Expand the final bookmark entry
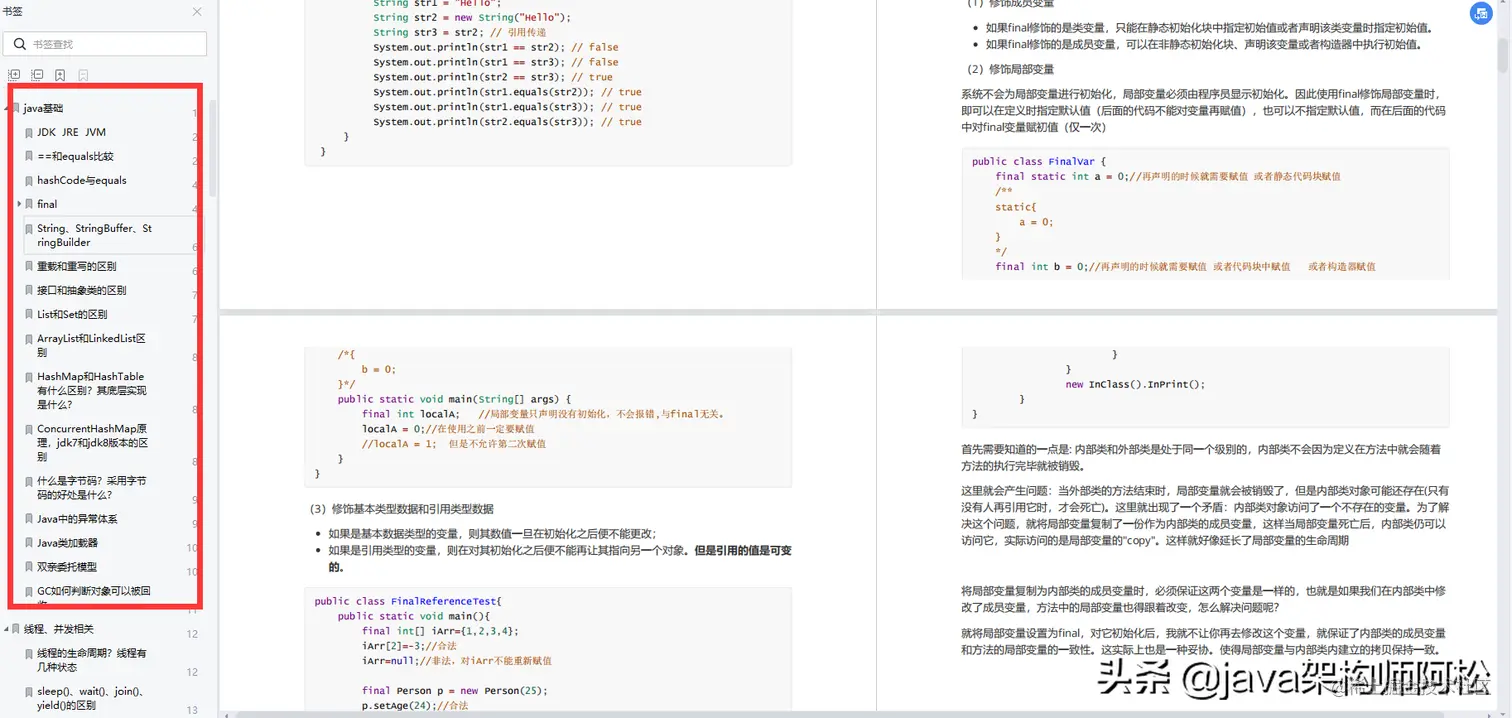The image size is (1512, 718). [x=20, y=204]
